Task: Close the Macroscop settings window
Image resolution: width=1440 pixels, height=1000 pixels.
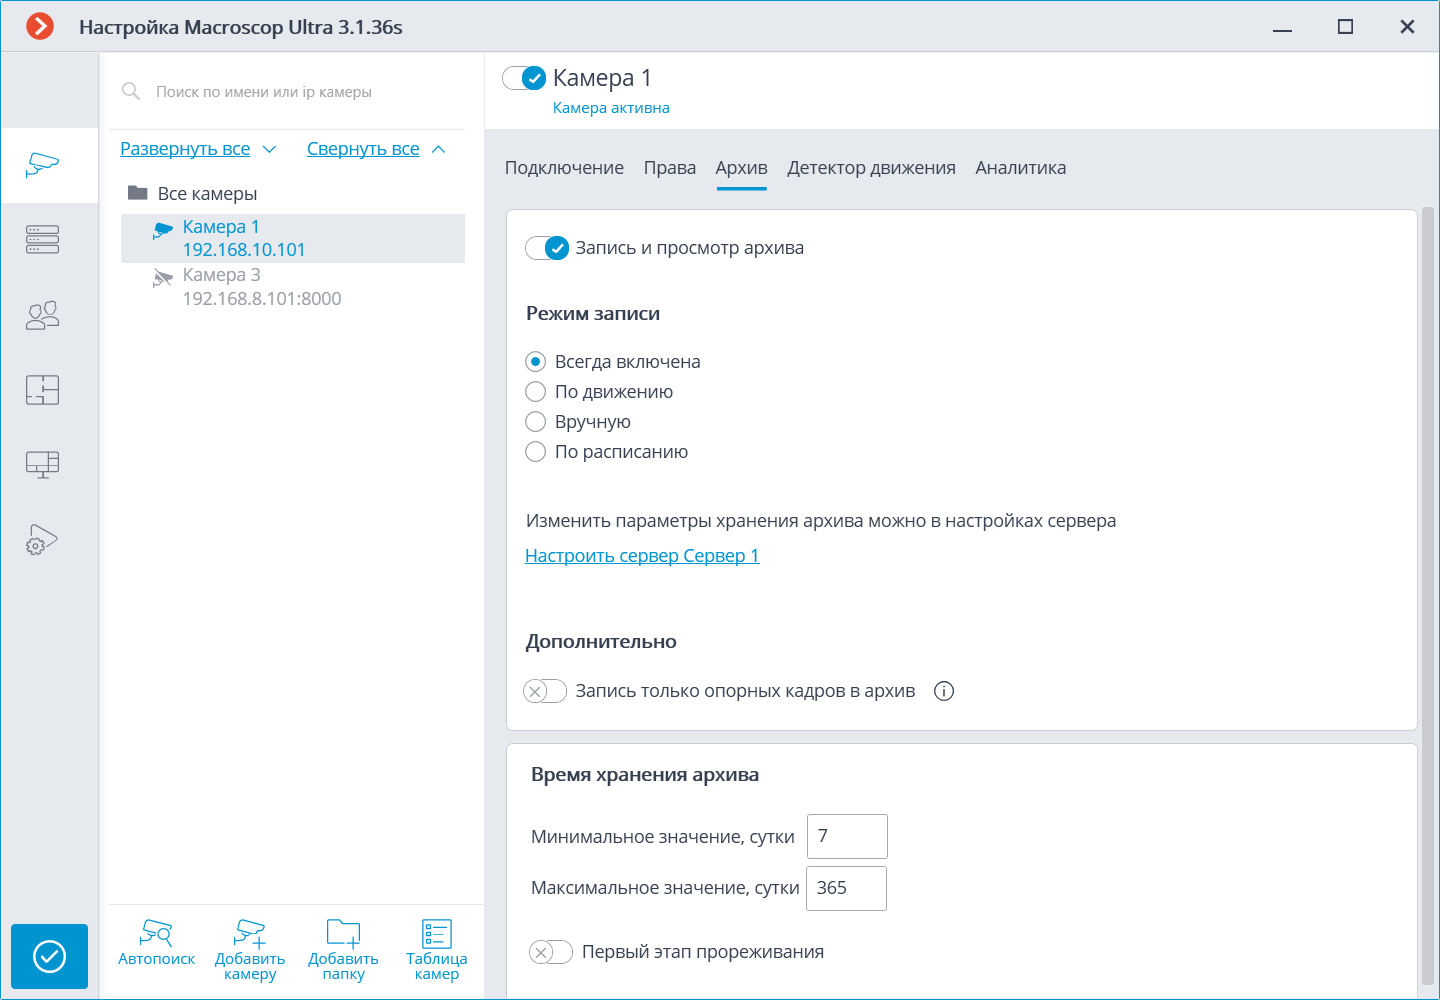Action: pyautogui.click(x=1407, y=27)
